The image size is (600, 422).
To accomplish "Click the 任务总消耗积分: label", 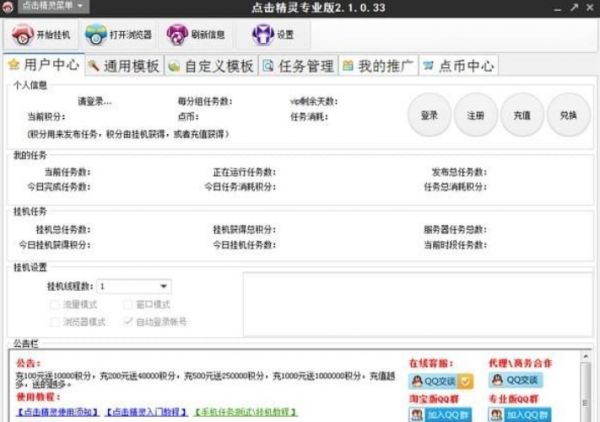I will (455, 187).
